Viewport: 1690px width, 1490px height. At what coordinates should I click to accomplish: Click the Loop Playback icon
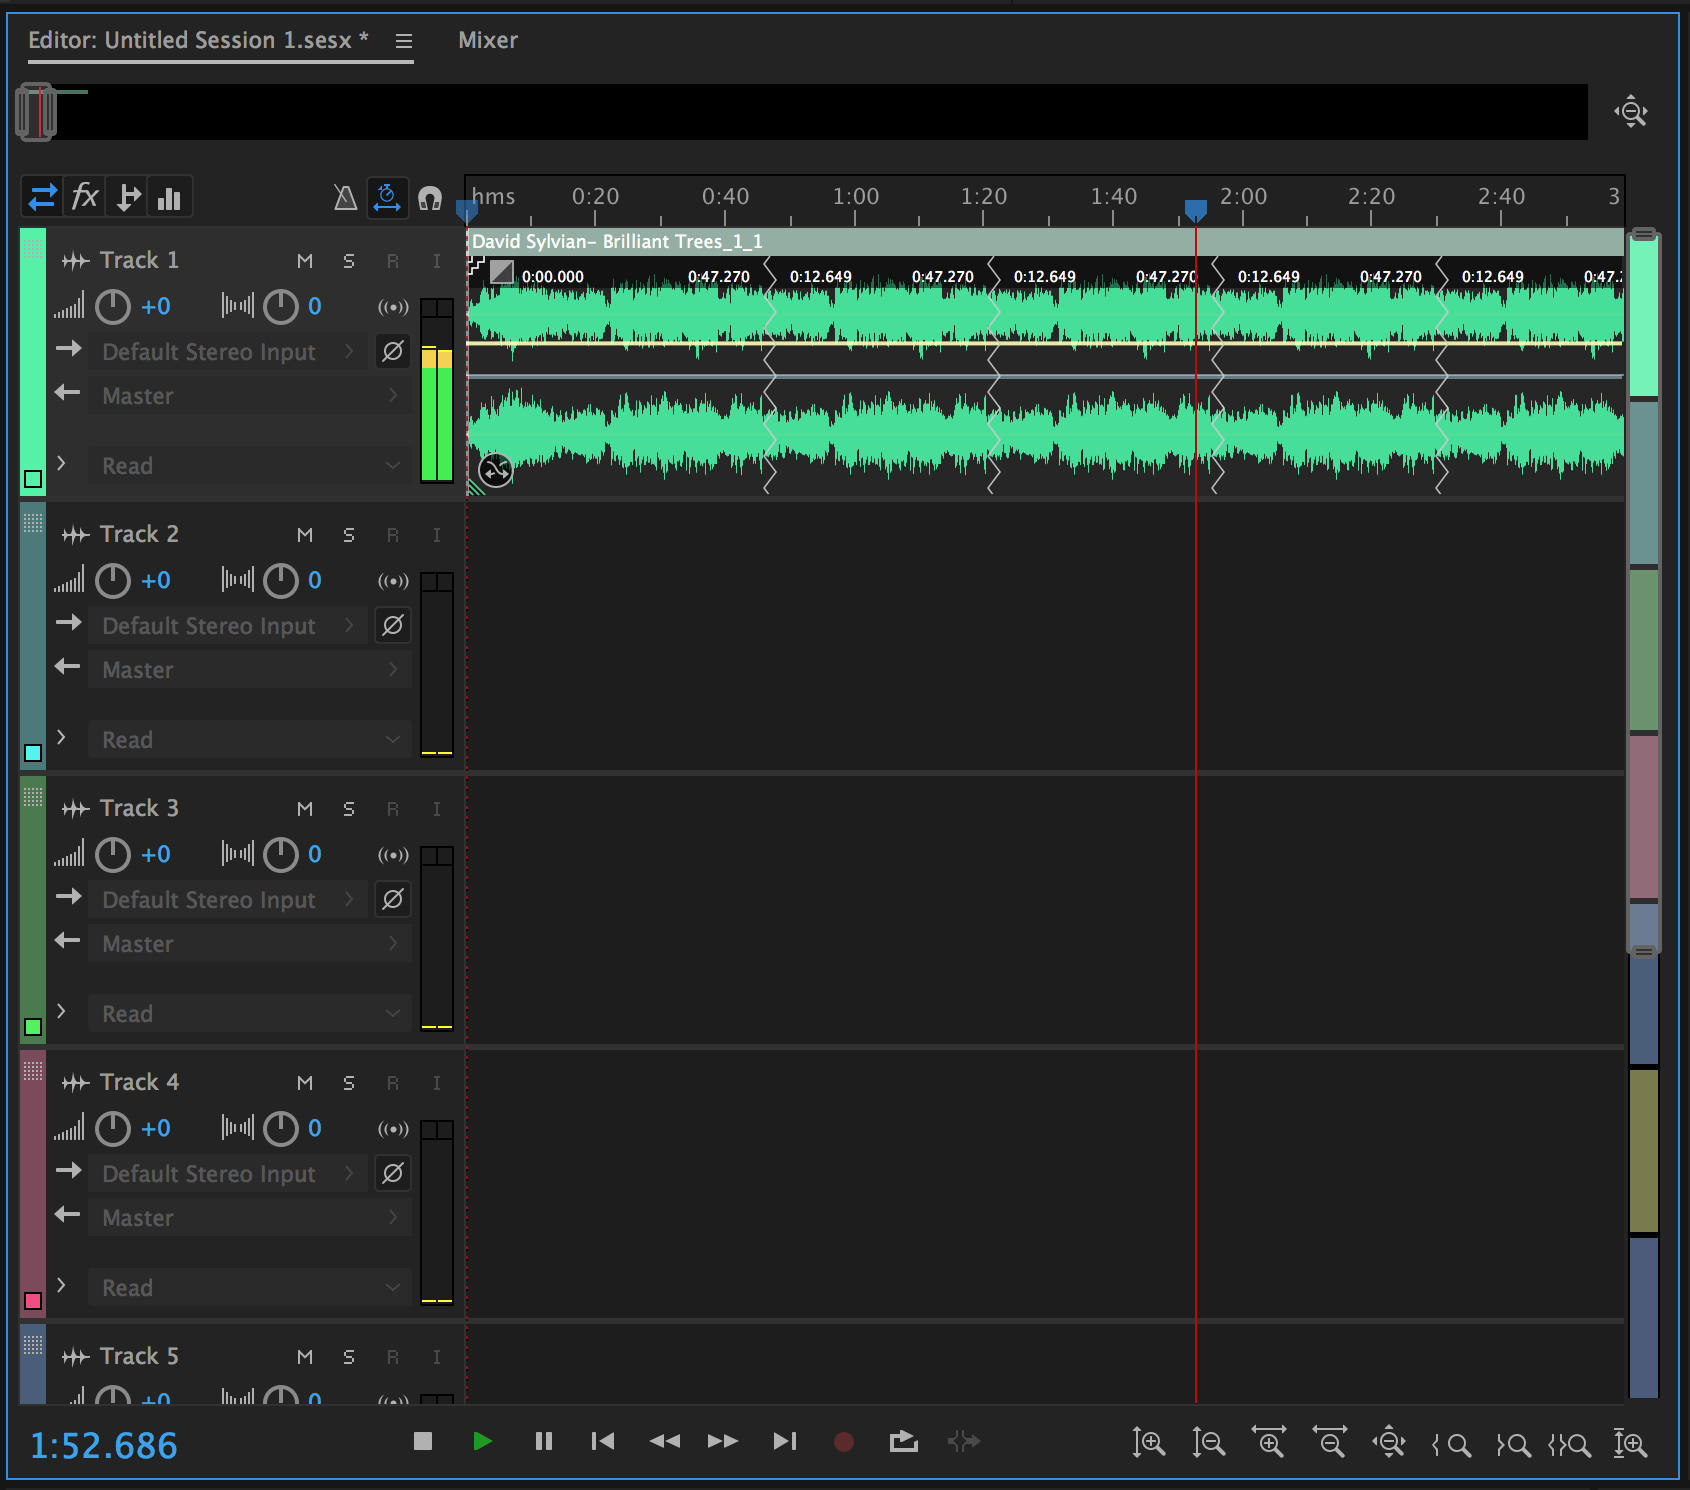point(903,1441)
